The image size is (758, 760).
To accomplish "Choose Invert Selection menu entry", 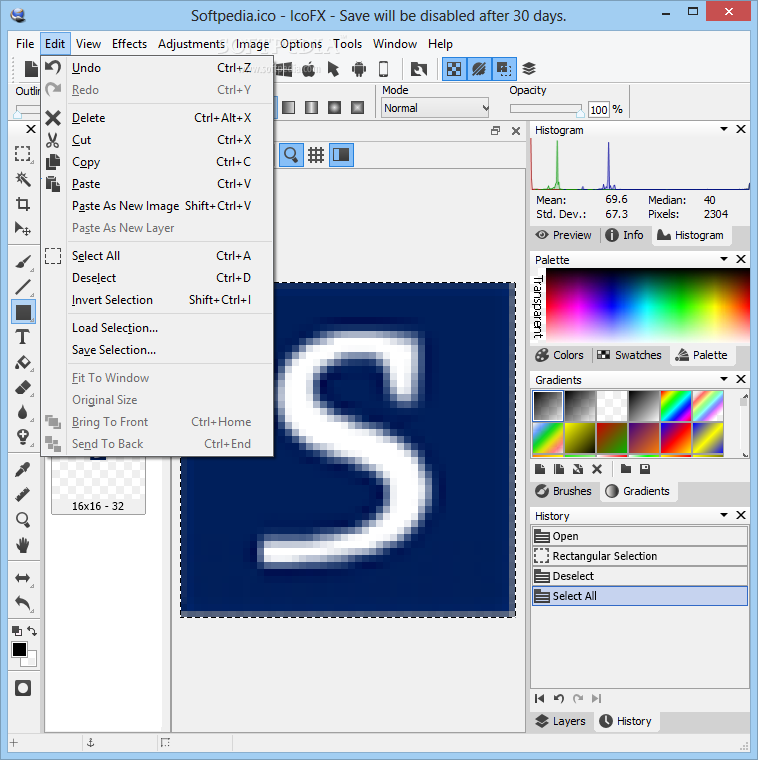I will click(158, 300).
